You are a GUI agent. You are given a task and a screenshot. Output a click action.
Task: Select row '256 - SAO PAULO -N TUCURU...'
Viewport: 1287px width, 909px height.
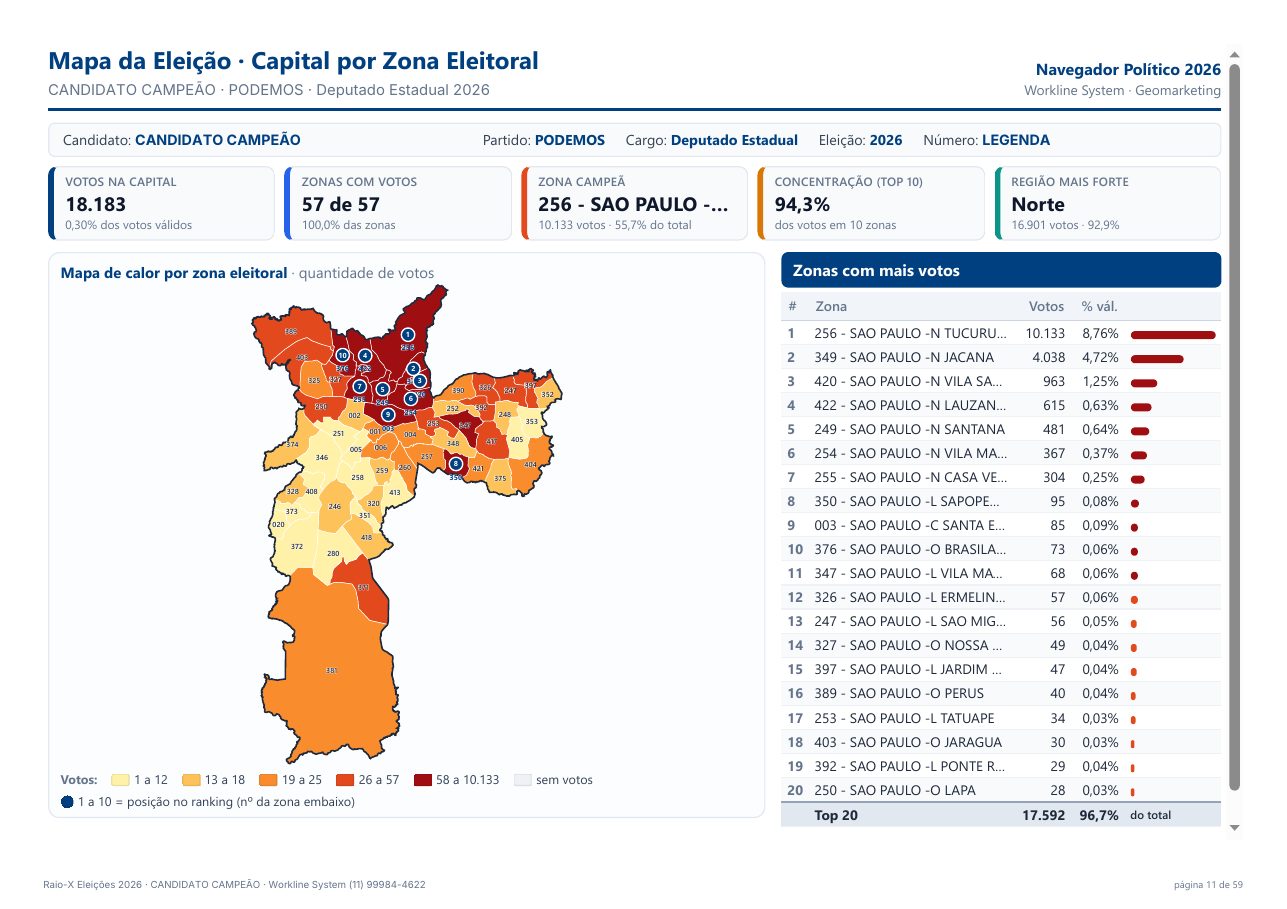1001,333
